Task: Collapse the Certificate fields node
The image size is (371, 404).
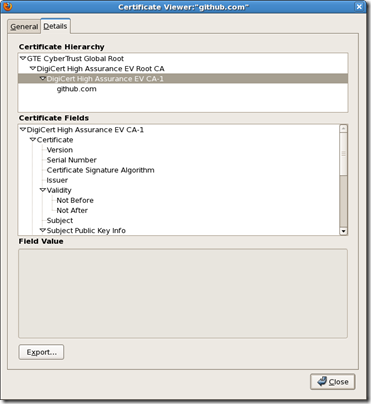Action: tap(33, 140)
